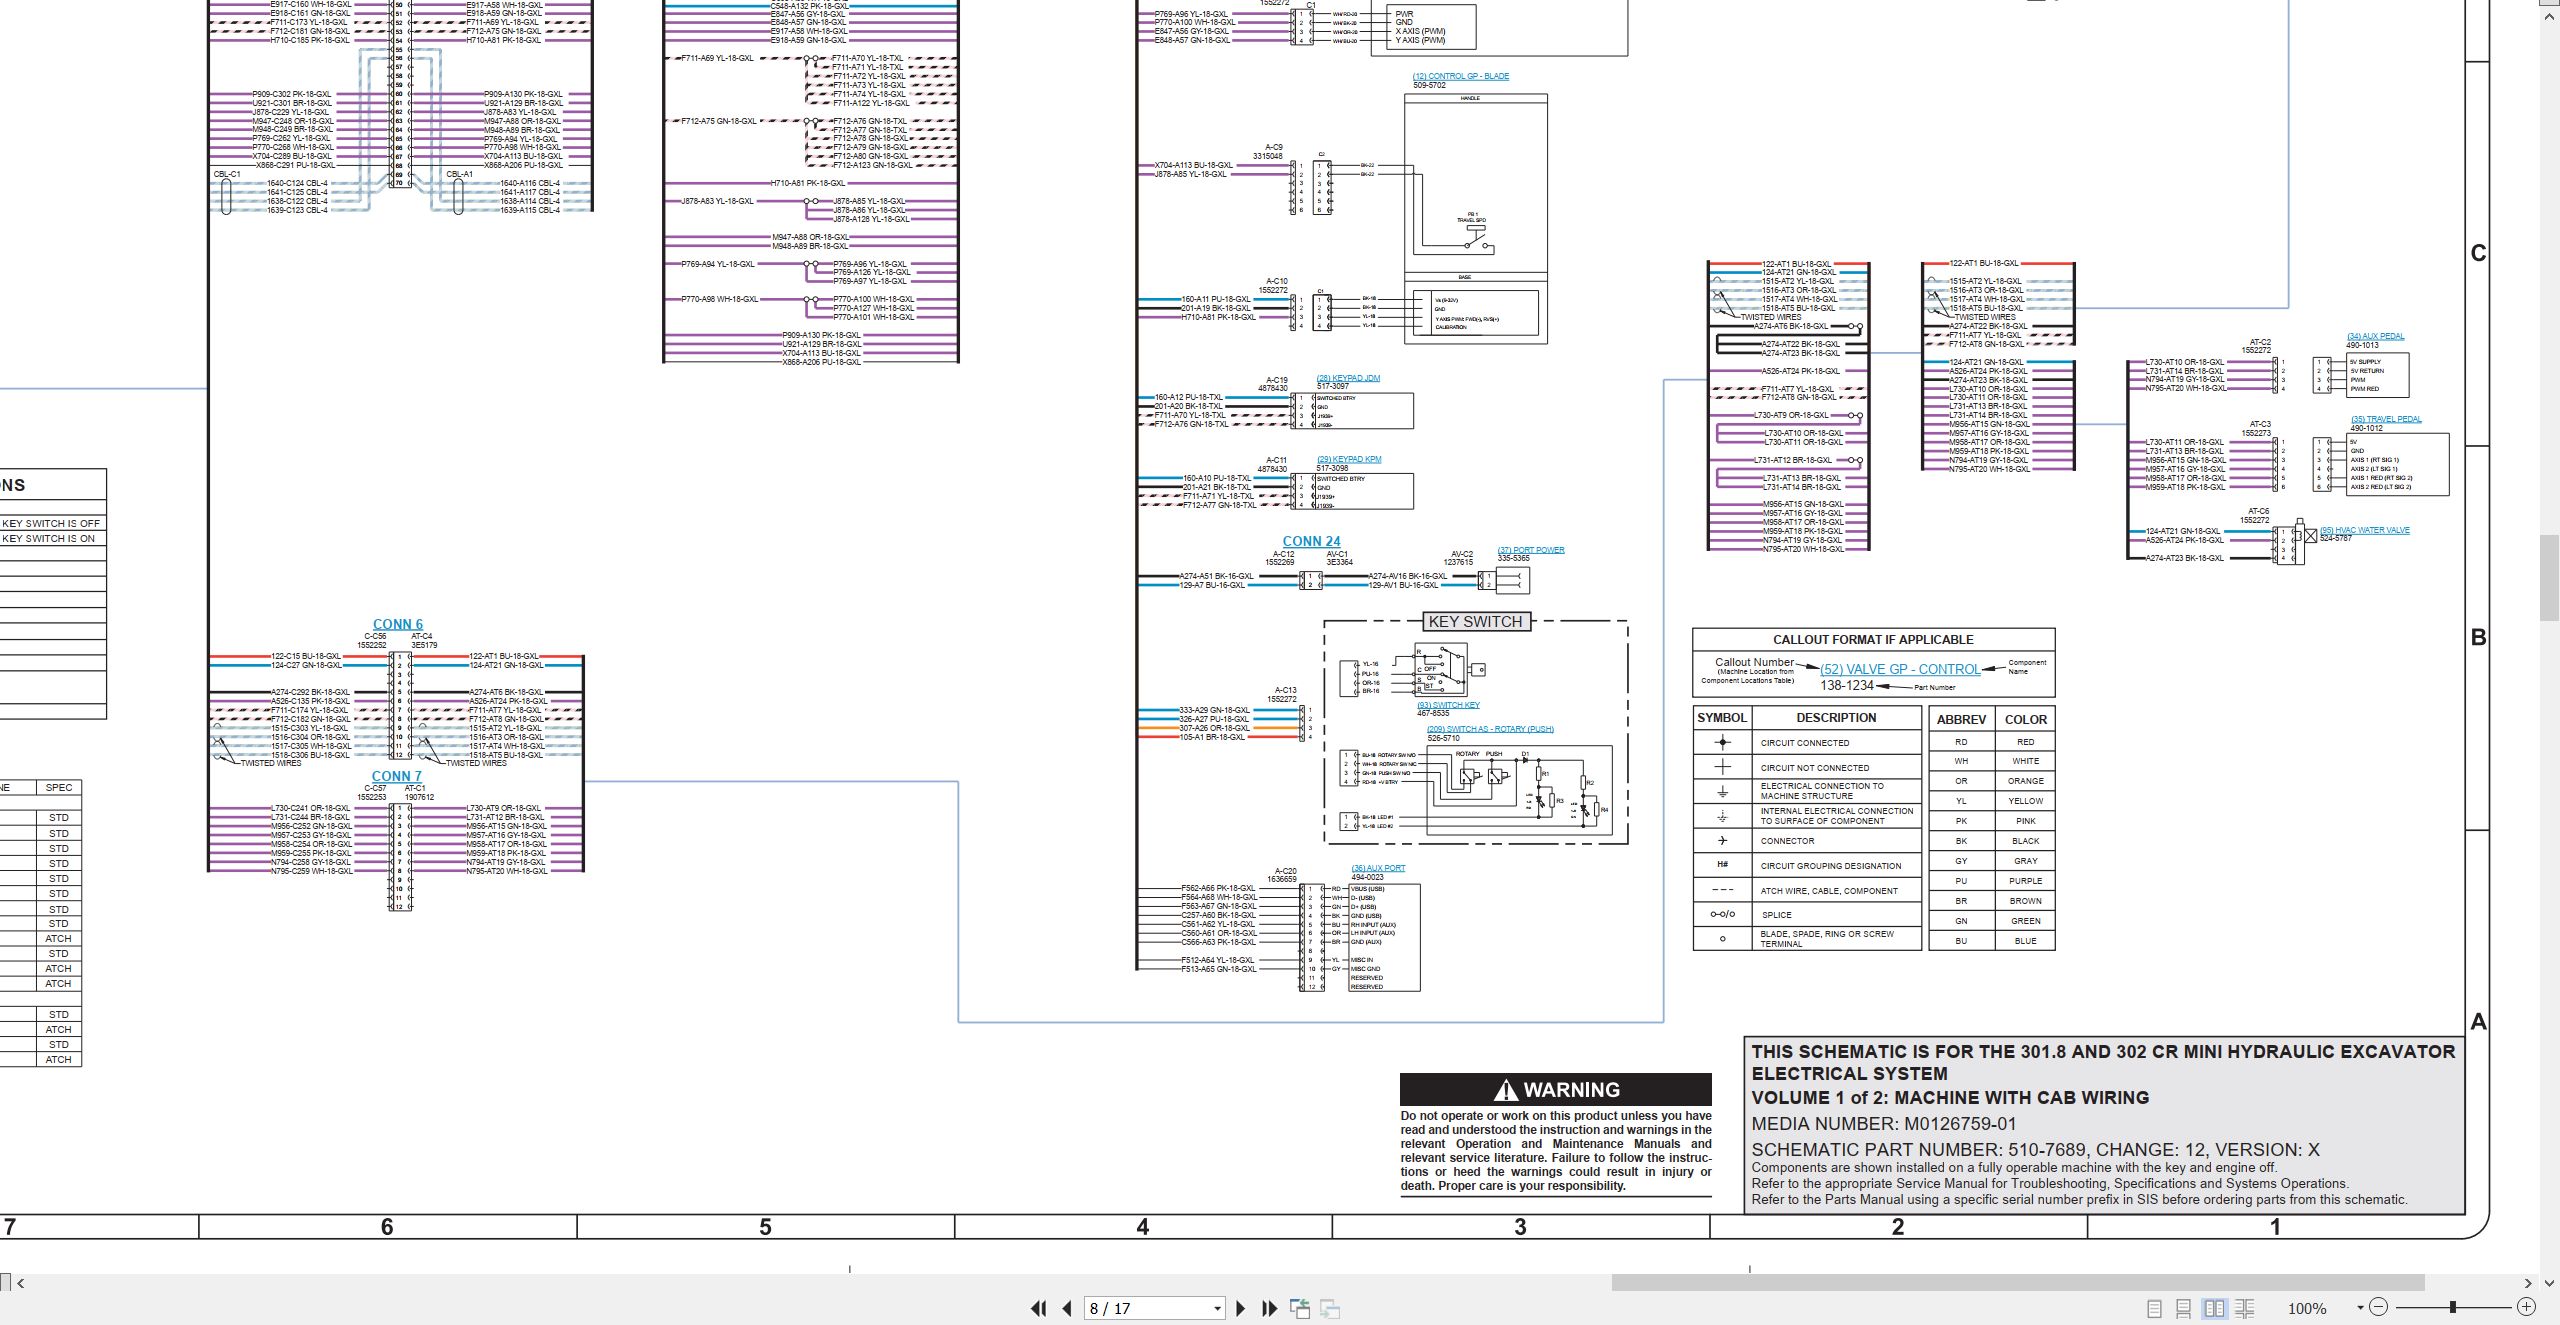Open the page number 8 / 17 dropdown
This screenshot has width=2560, height=1325.
(x=1217, y=1308)
